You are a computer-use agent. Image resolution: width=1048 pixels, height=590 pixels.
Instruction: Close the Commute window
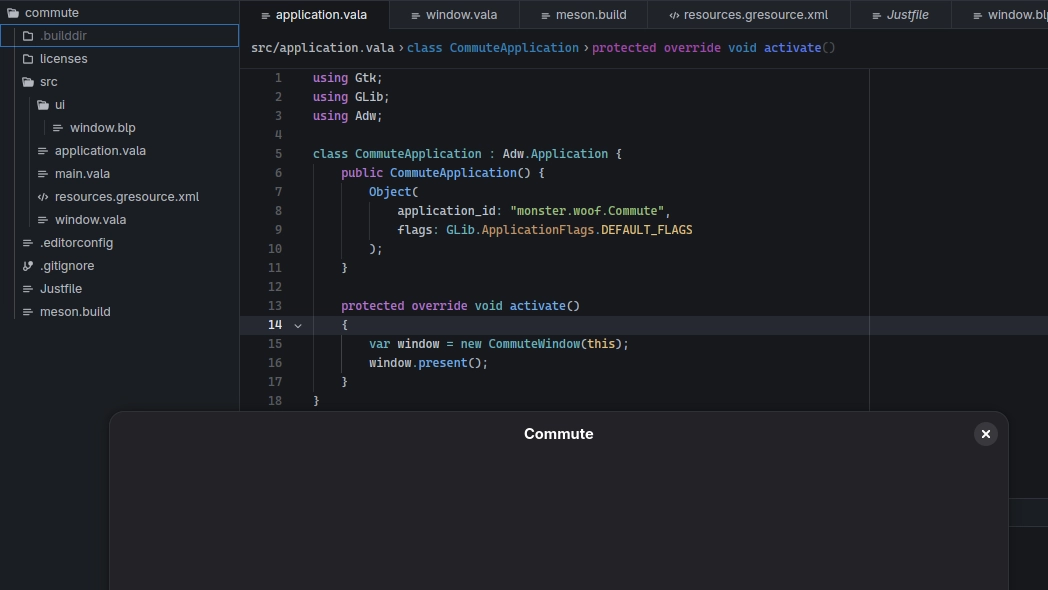pyautogui.click(x=985, y=434)
